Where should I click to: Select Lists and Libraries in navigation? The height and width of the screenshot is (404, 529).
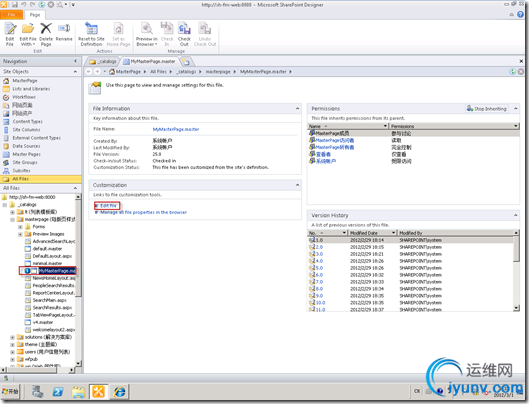[31, 89]
